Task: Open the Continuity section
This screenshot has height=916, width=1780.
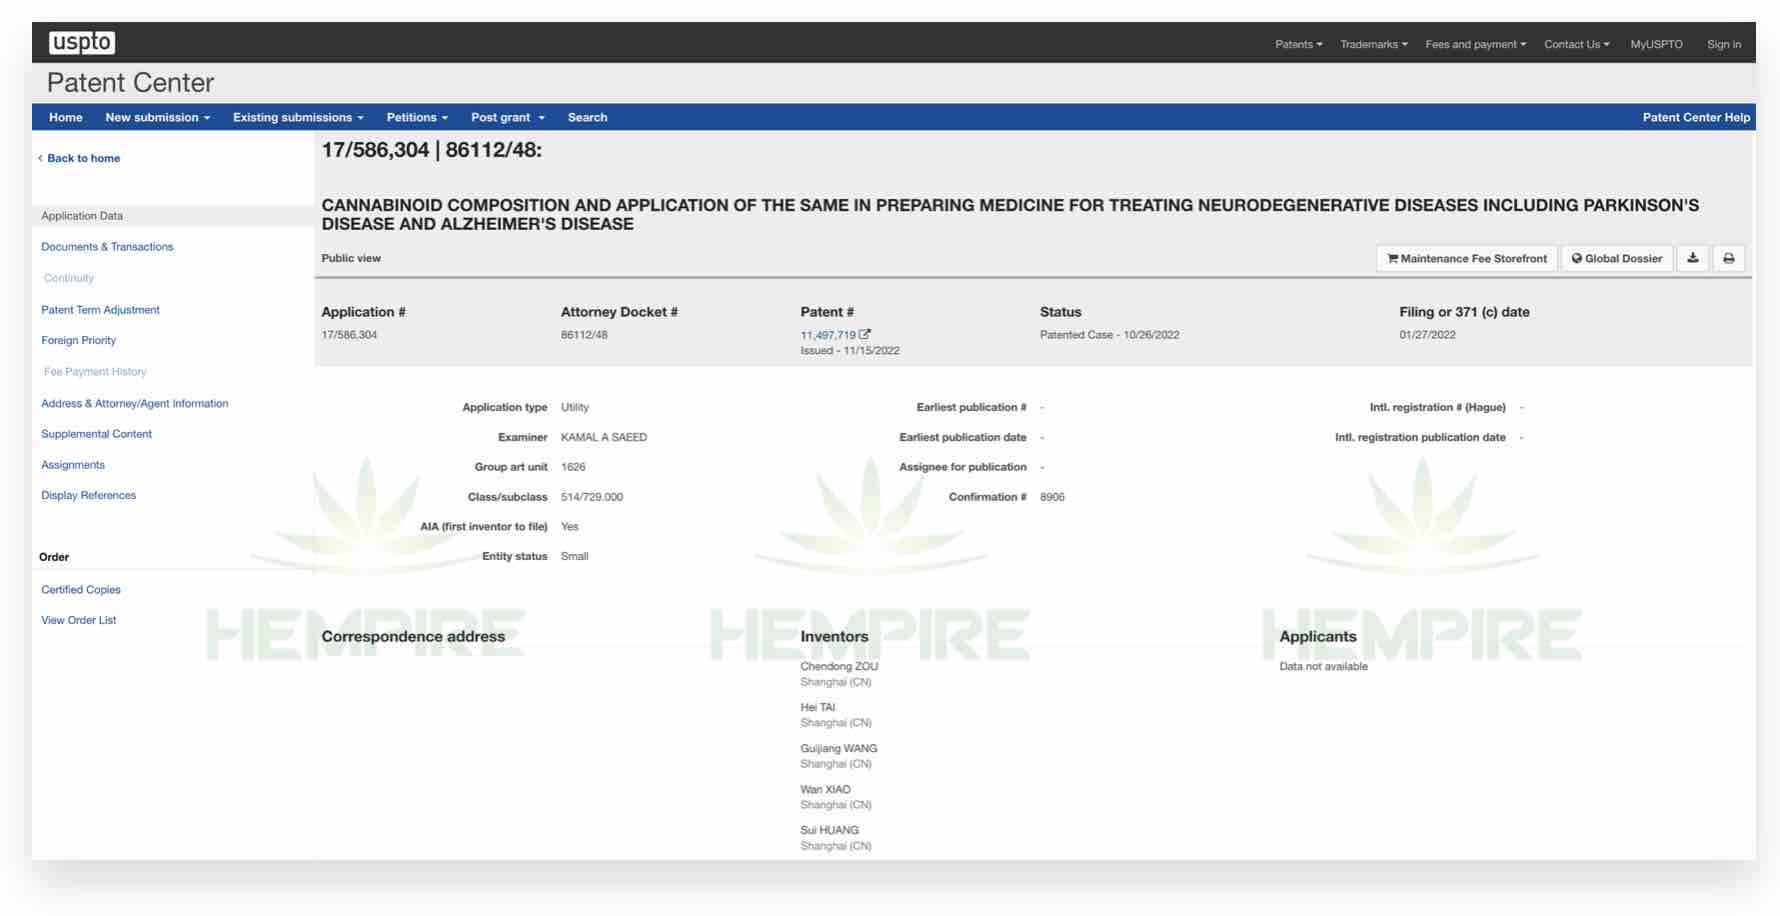Action: click(x=69, y=278)
